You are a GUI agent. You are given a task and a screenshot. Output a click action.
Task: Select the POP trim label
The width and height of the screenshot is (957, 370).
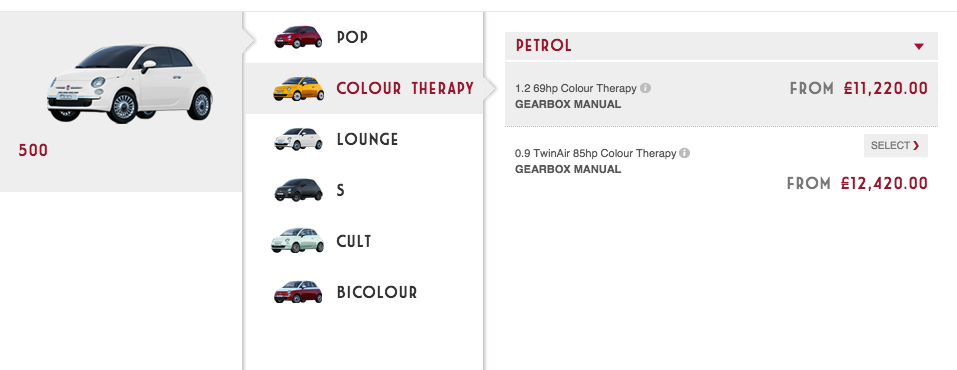point(352,37)
